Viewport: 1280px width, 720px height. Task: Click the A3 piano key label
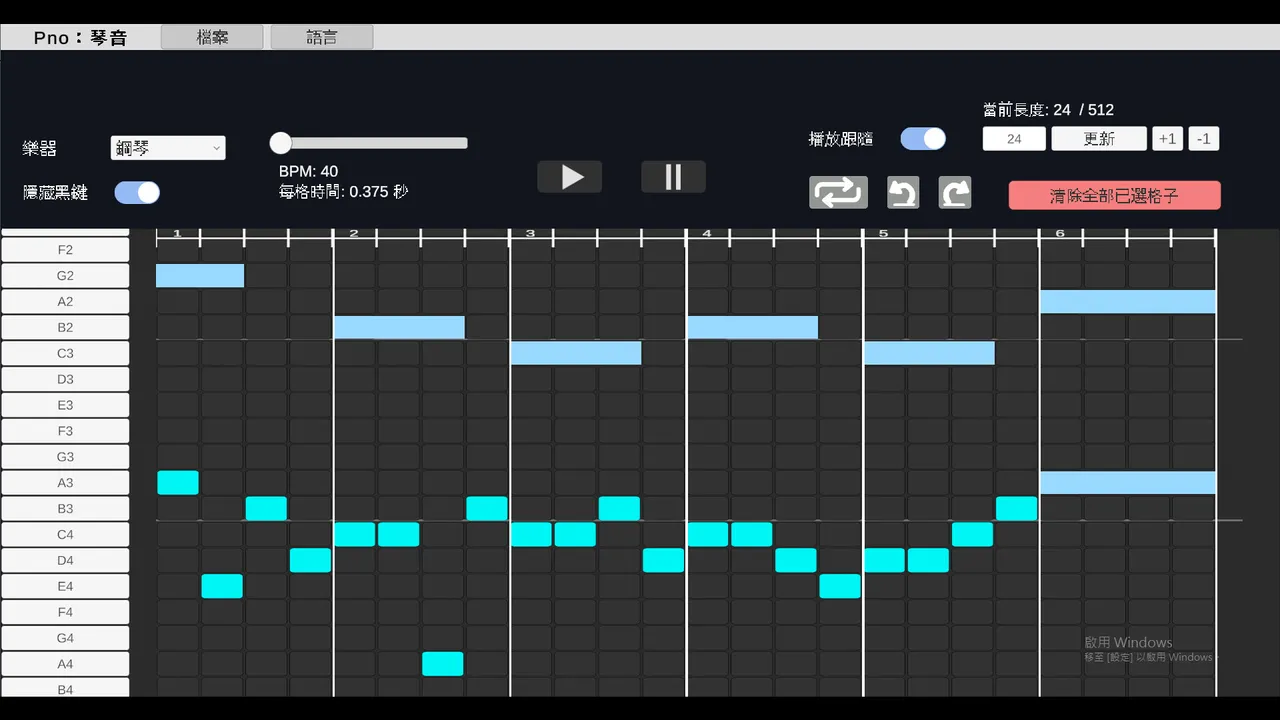[65, 483]
